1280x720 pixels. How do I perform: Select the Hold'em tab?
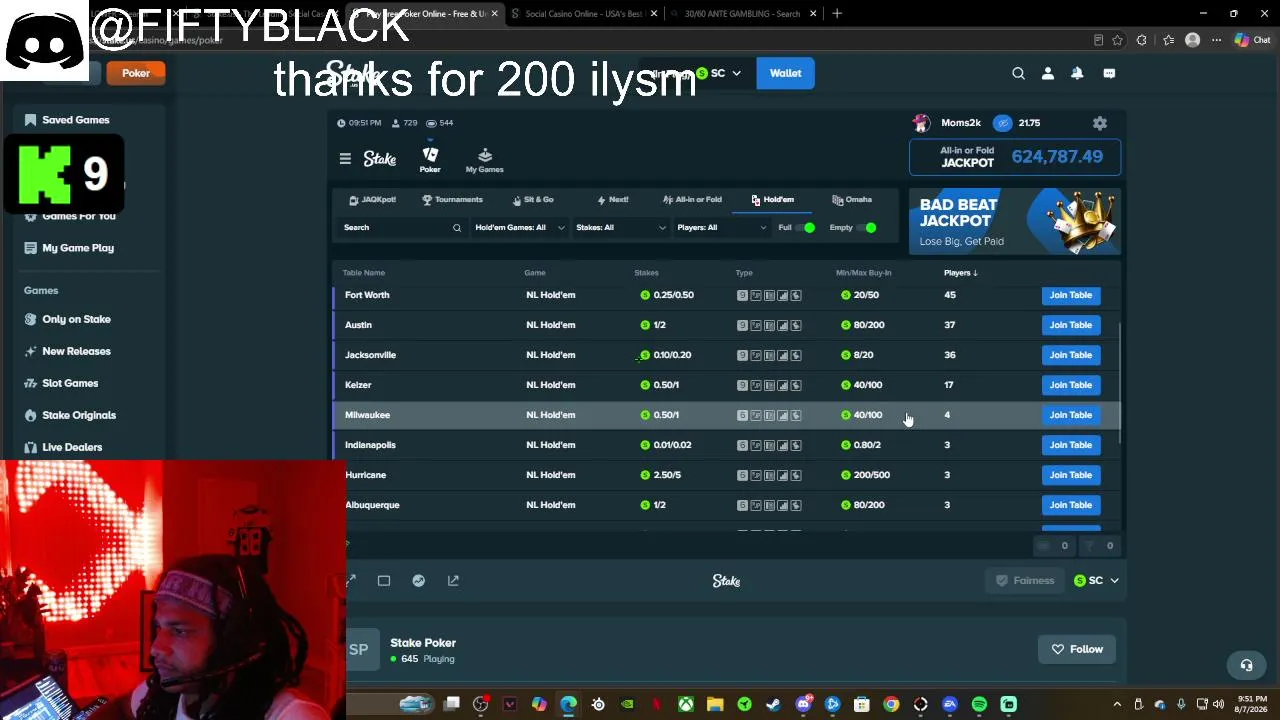772,200
